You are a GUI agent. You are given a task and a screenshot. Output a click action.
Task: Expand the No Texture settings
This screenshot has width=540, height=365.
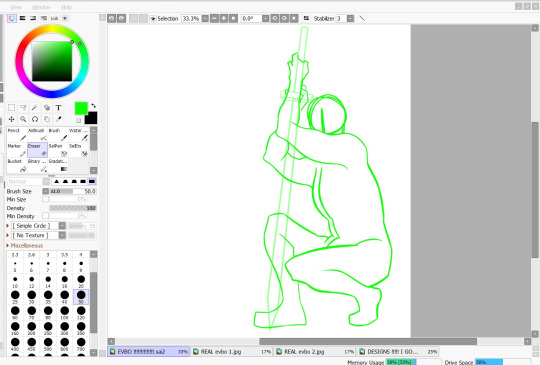8,235
